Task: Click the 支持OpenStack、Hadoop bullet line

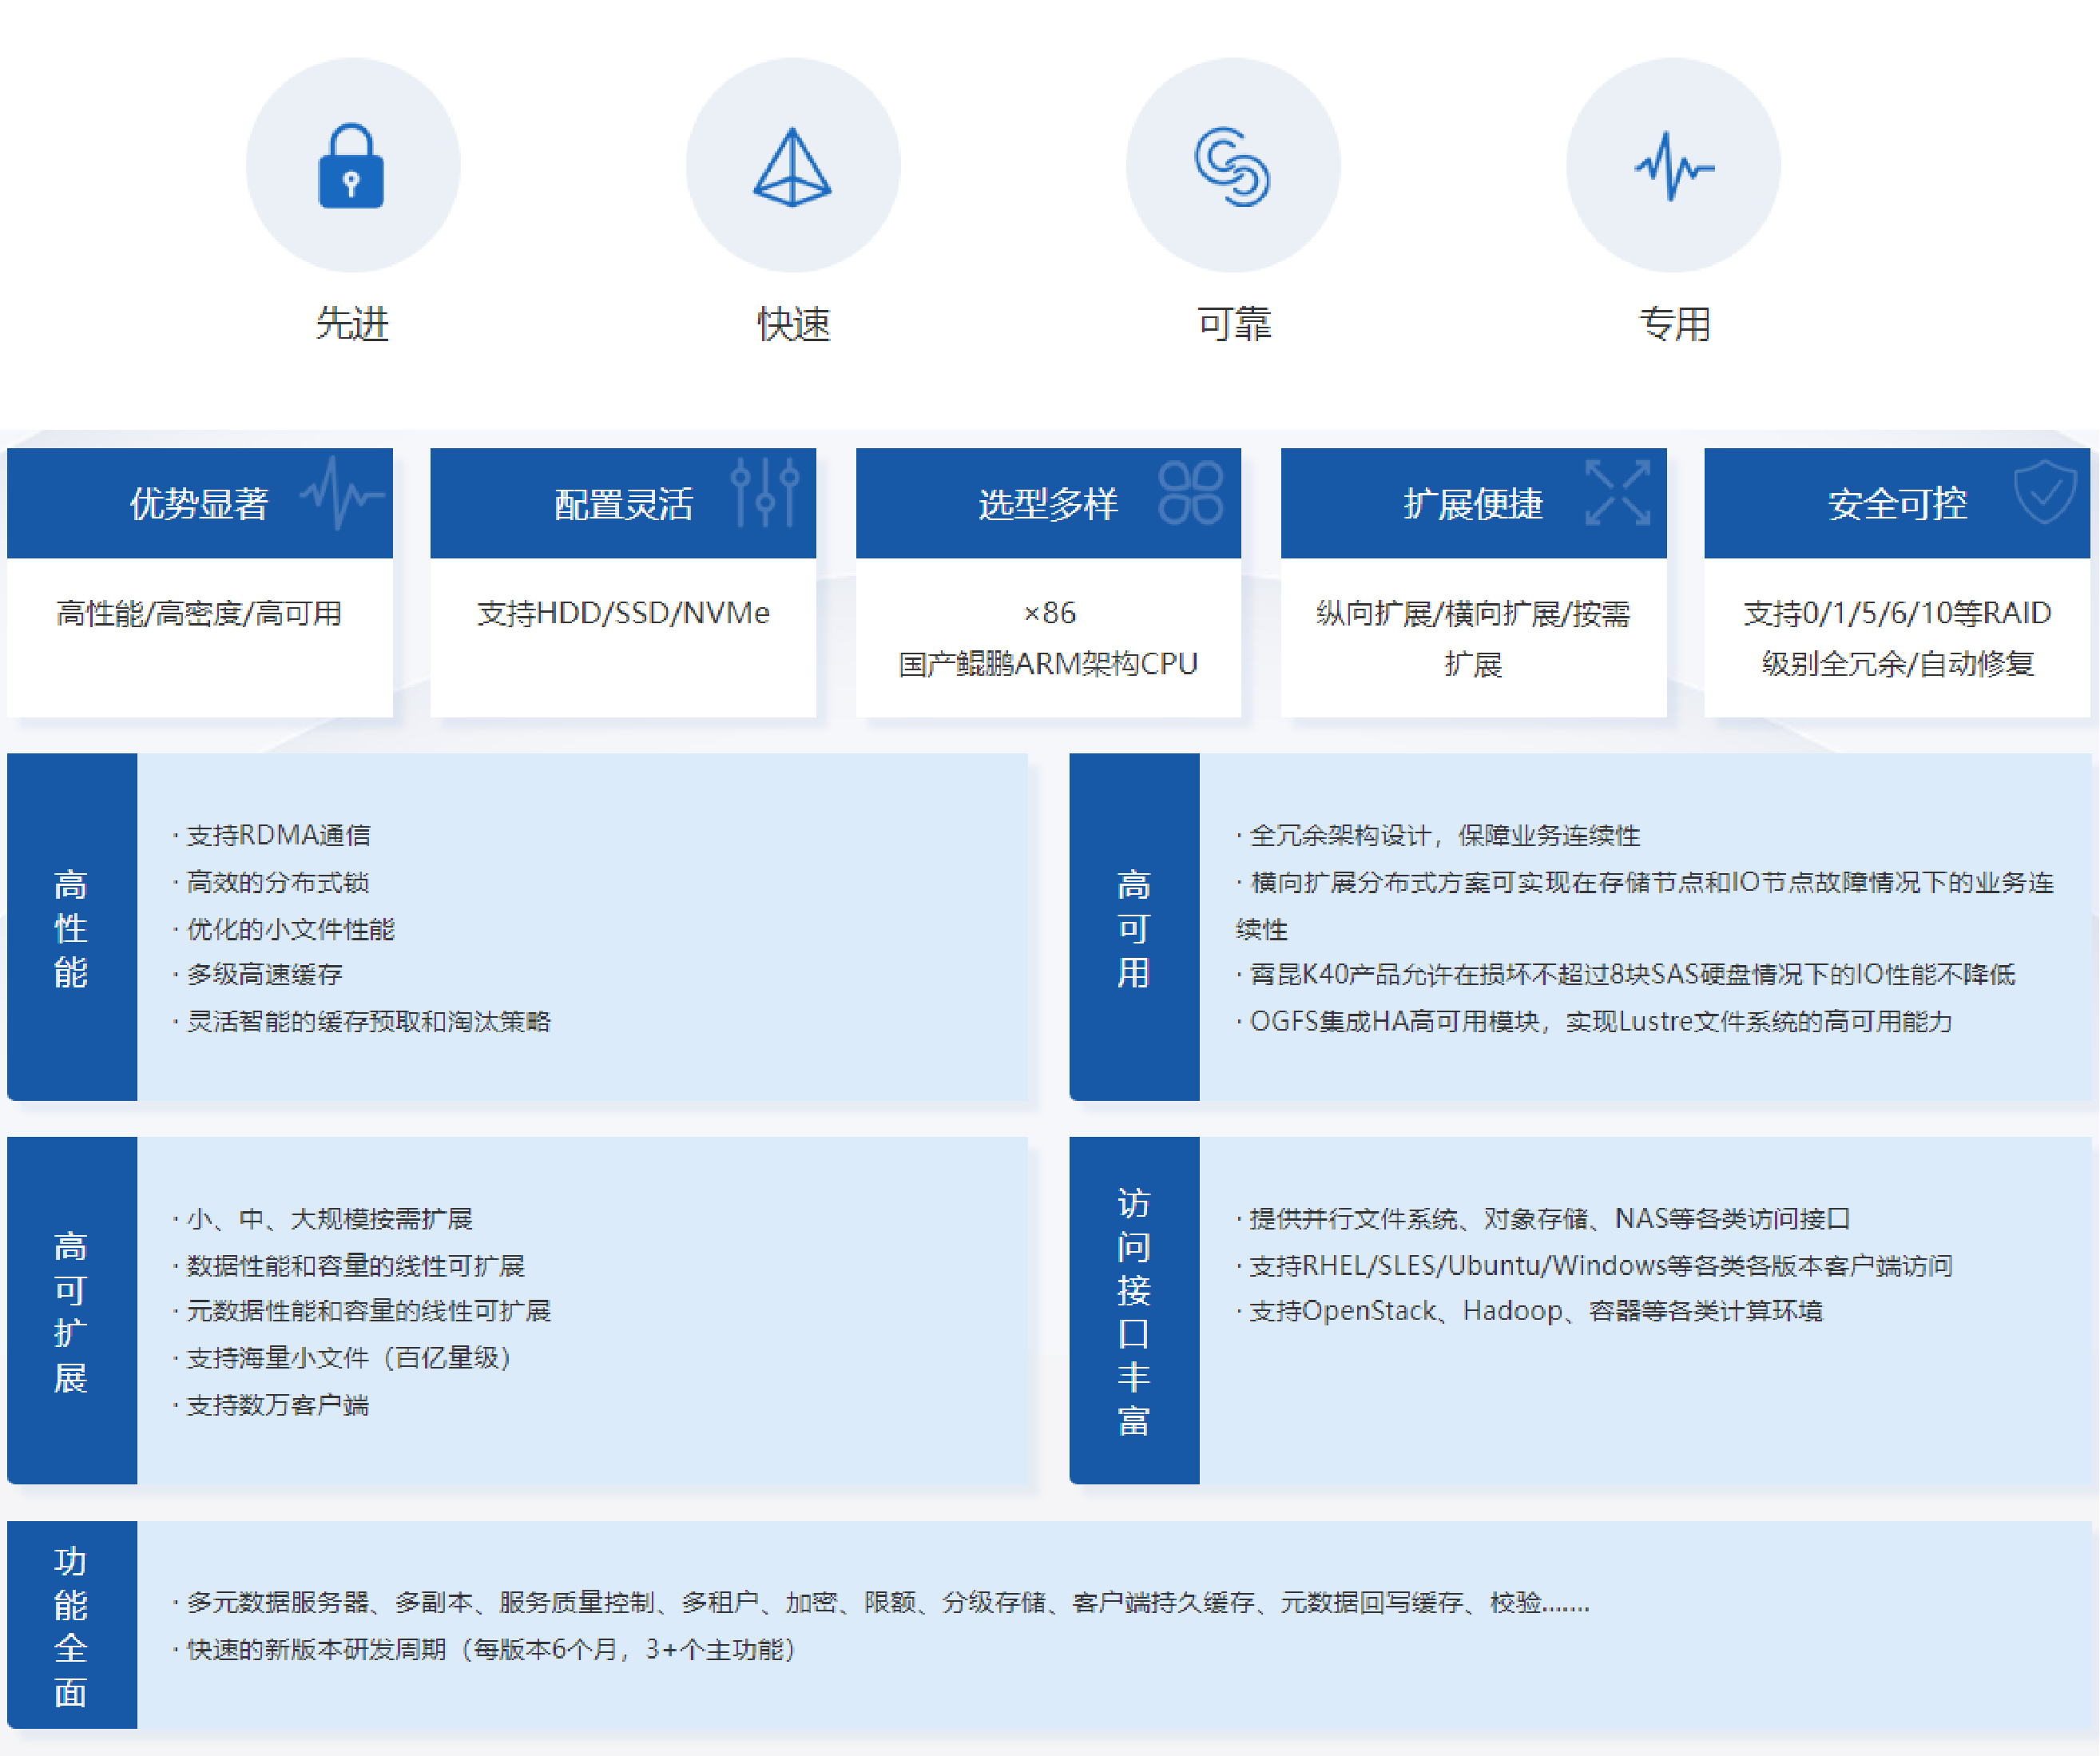Action: [x=1535, y=1311]
